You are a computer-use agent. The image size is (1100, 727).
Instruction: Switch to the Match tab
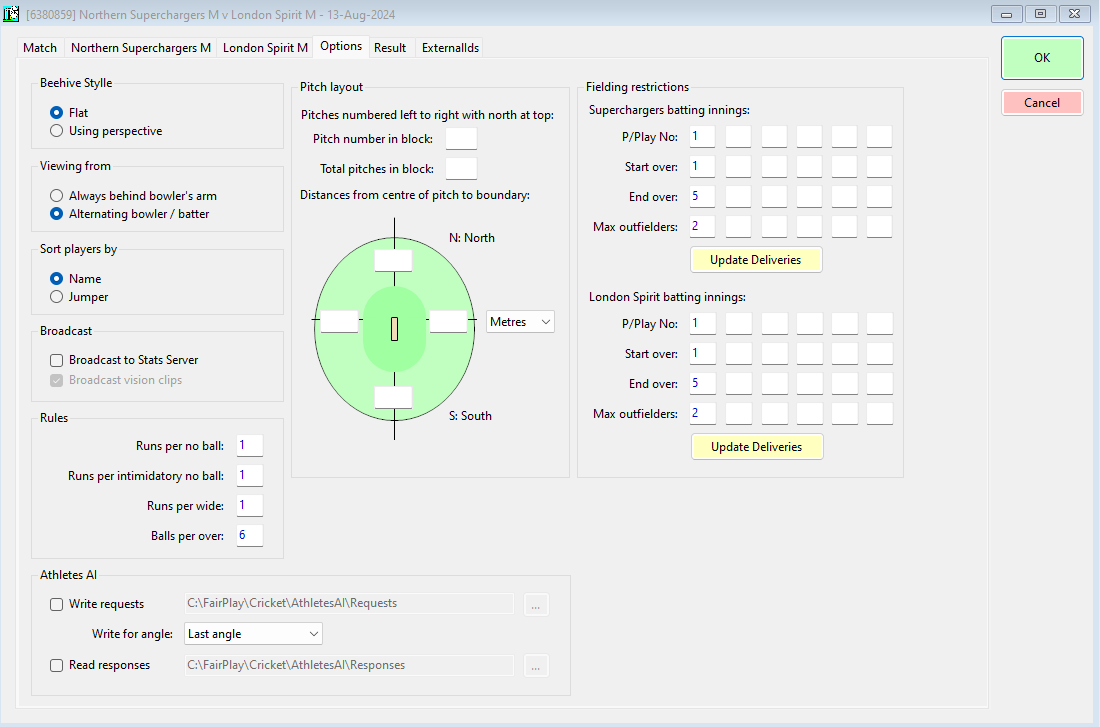[40, 48]
